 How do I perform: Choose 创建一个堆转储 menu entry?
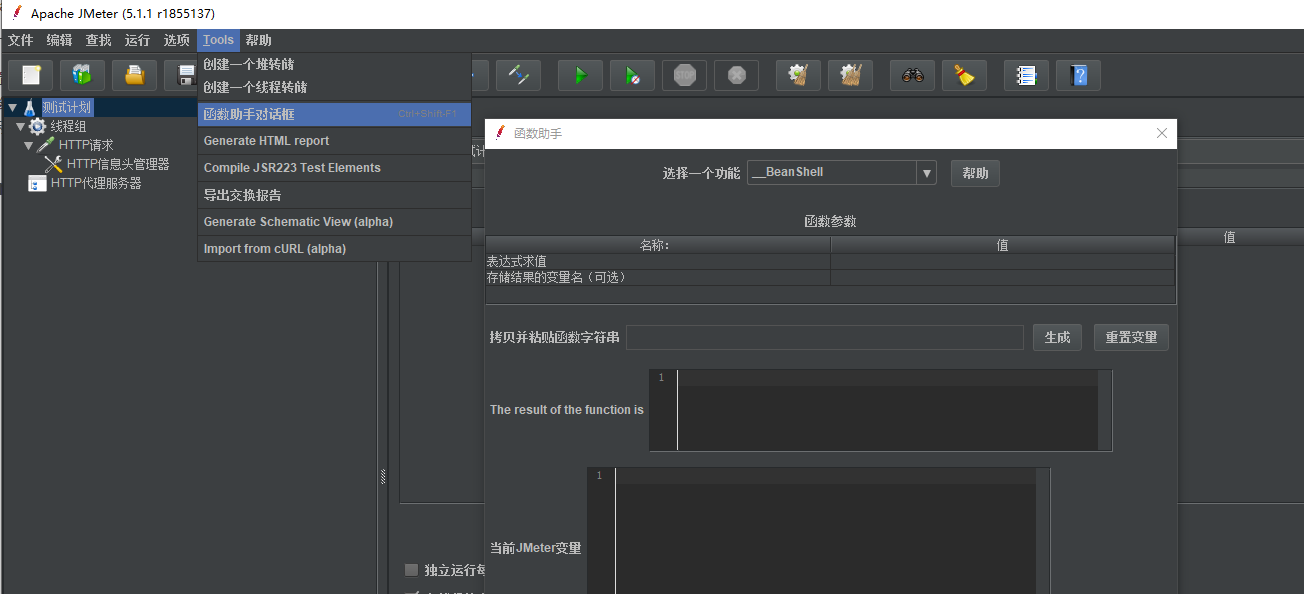(334, 64)
